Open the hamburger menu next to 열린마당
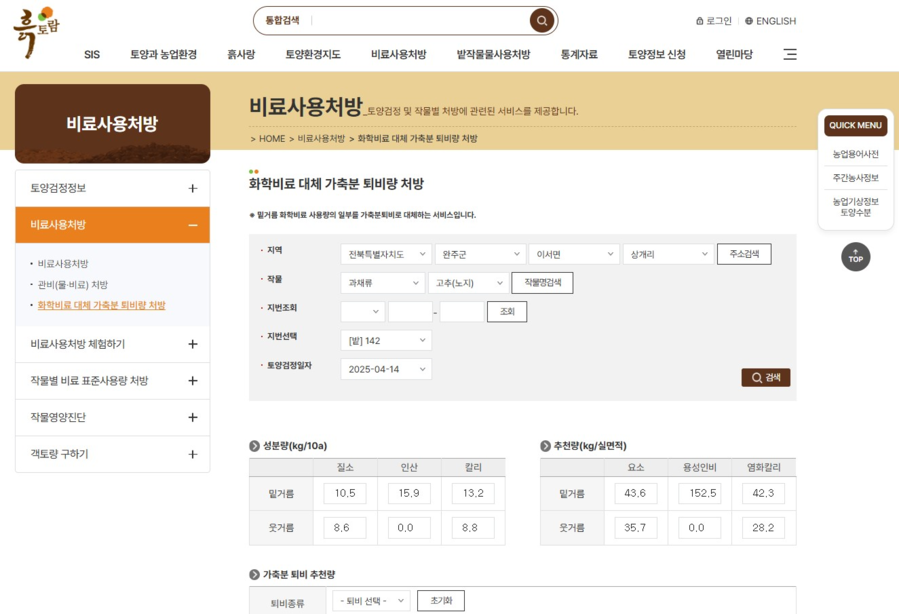Image resolution: width=899 pixels, height=614 pixels. pyautogui.click(x=789, y=55)
